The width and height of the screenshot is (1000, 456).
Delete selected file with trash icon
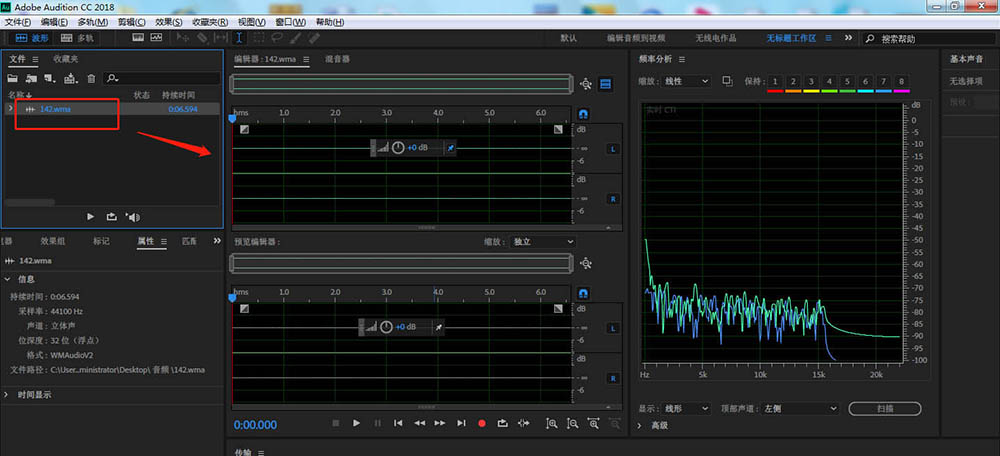coord(91,78)
